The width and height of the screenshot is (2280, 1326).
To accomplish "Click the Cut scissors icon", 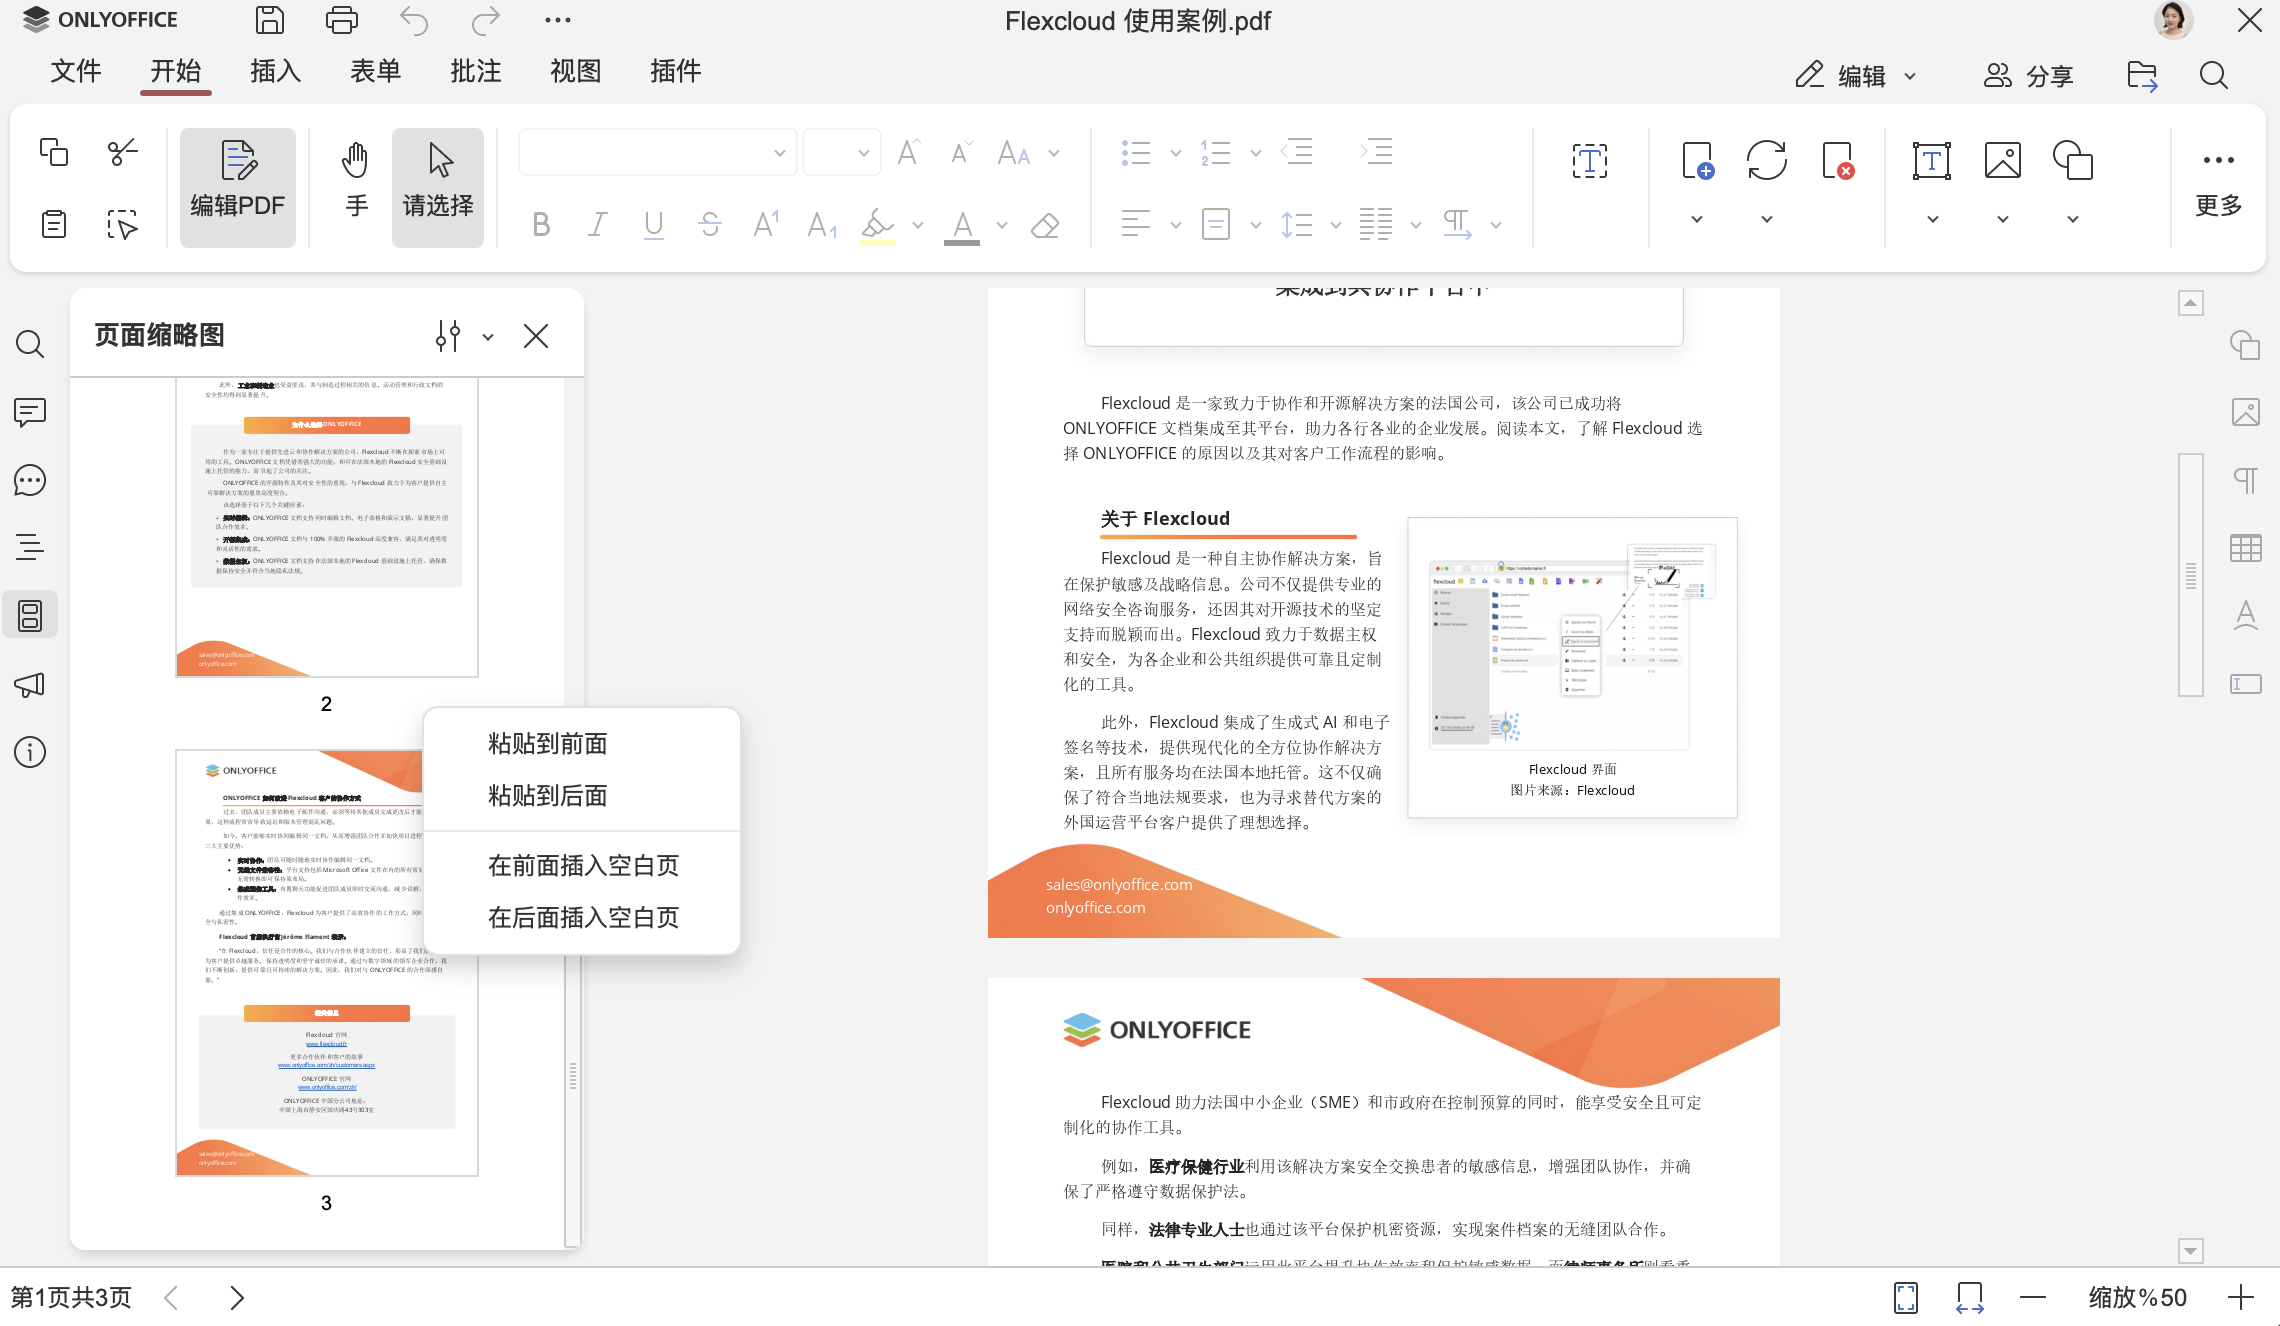I will (x=122, y=152).
